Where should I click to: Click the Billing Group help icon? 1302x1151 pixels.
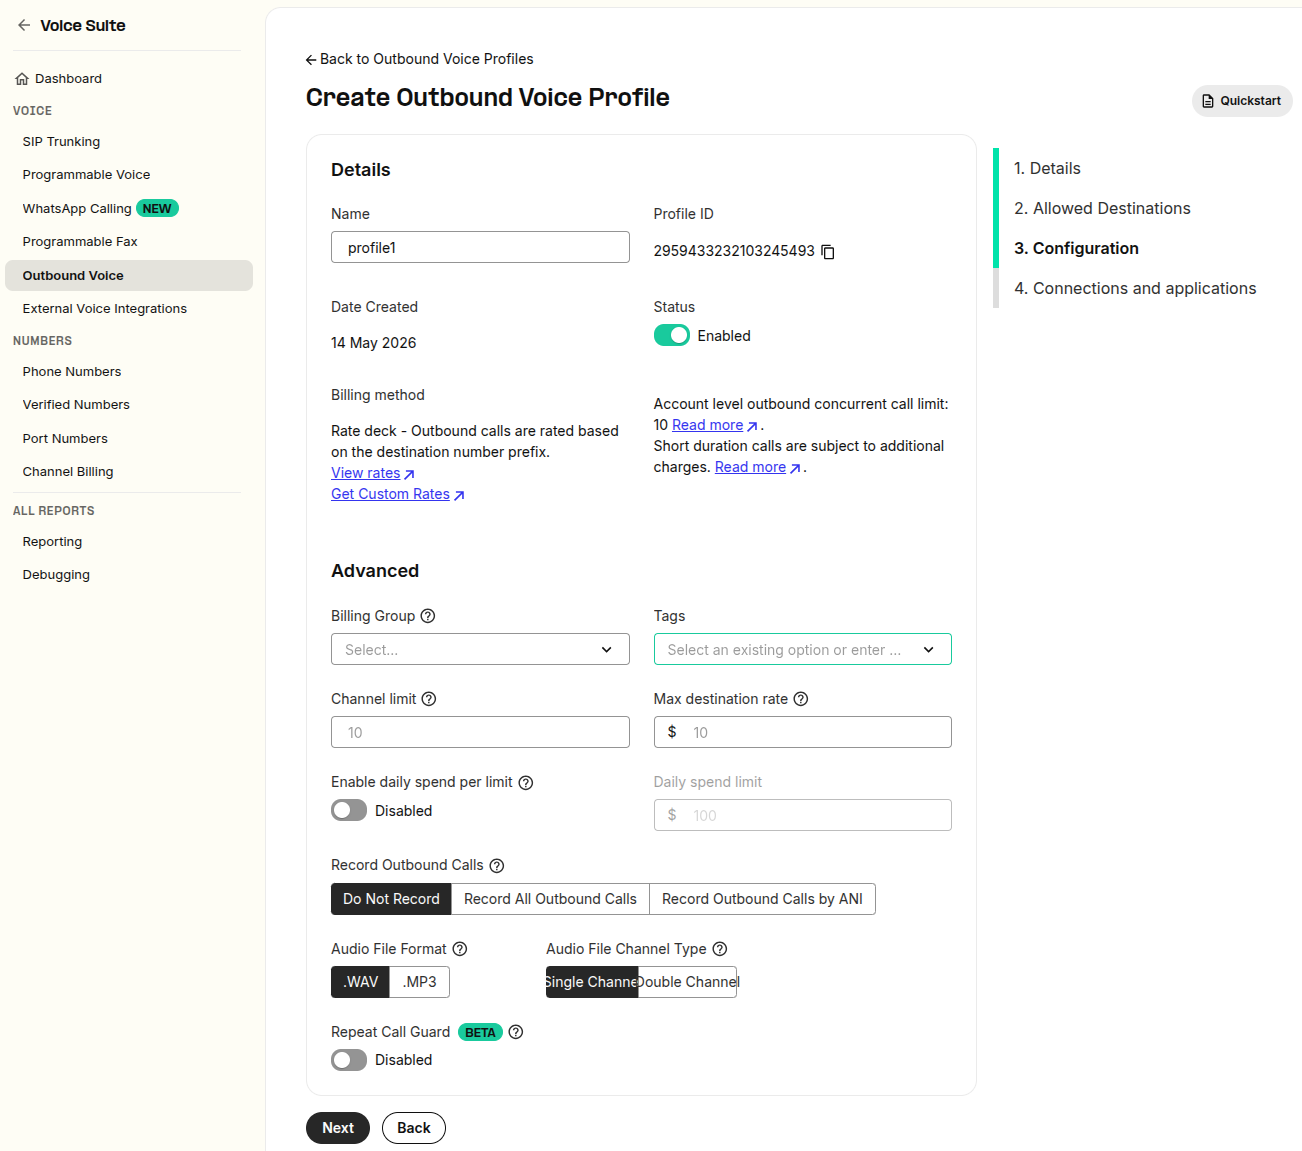click(x=428, y=616)
